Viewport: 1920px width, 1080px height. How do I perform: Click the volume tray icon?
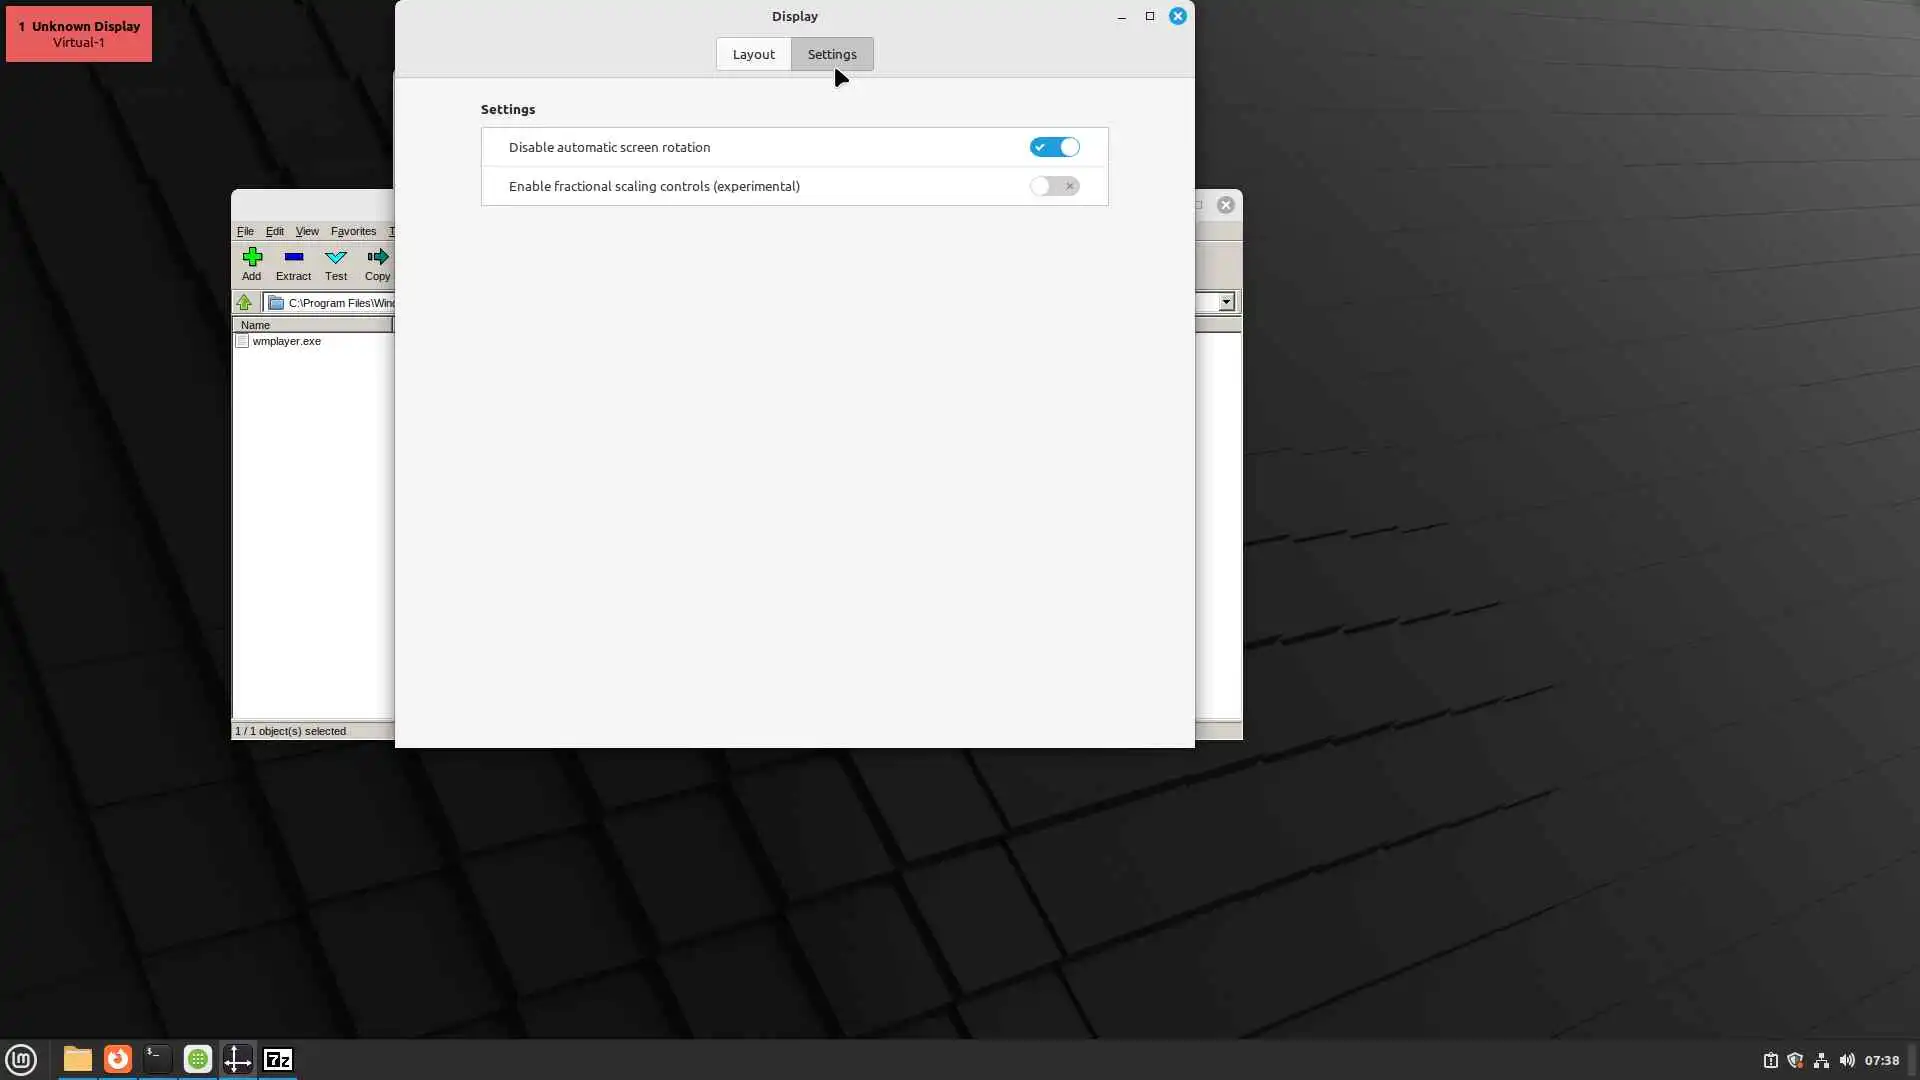coord(1847,1060)
